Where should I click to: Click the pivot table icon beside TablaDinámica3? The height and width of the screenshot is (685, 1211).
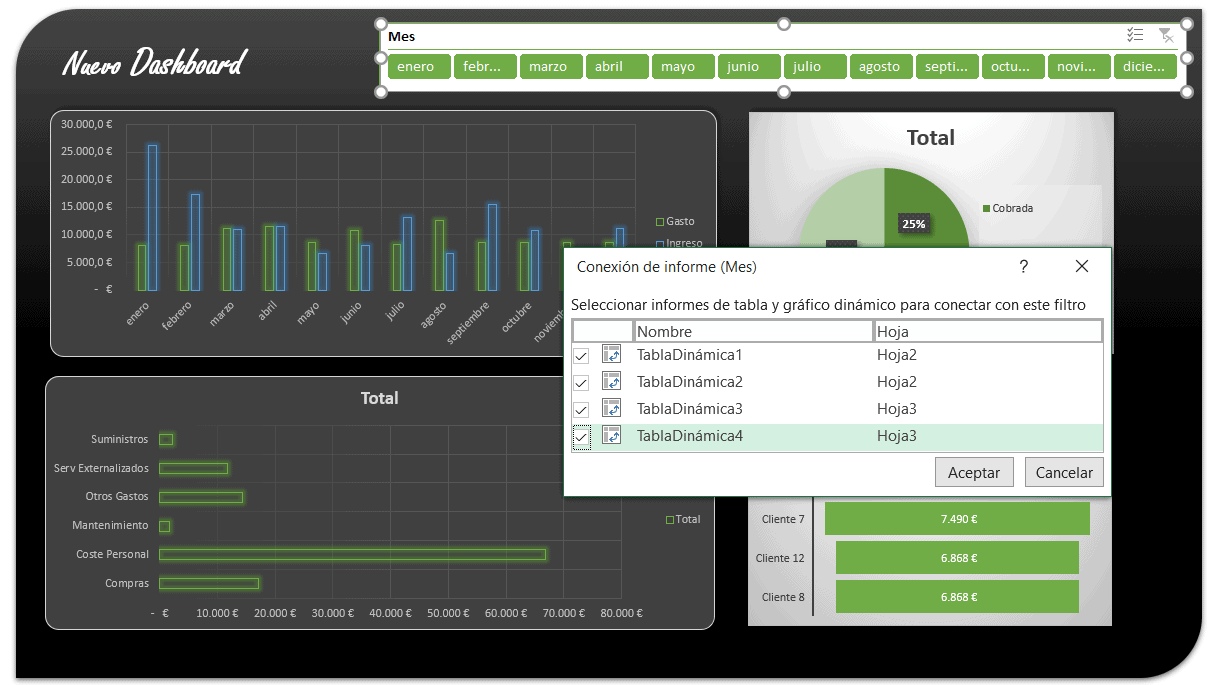[x=612, y=408]
